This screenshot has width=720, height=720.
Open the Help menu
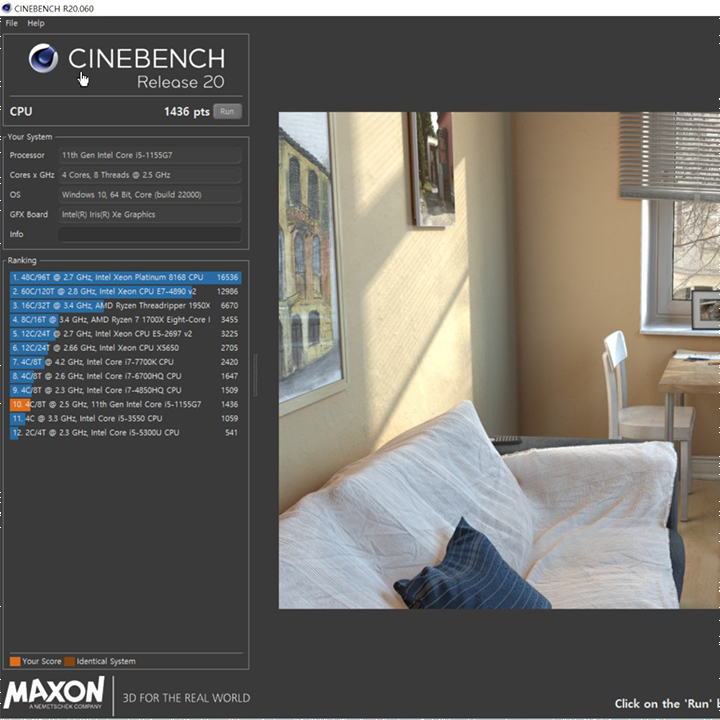pos(36,23)
